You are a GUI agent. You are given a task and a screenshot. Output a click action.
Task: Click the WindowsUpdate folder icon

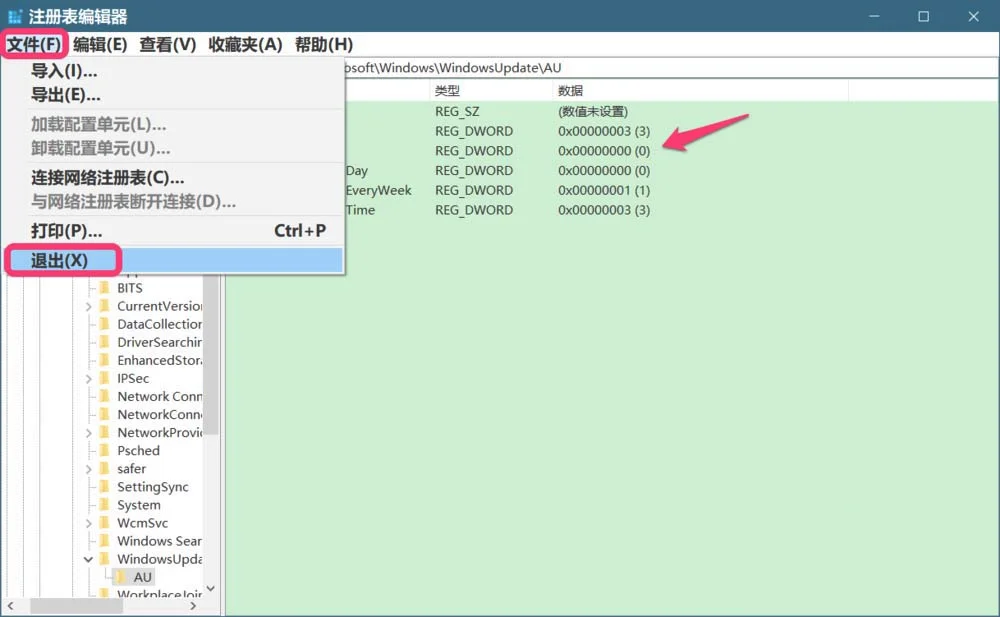click(x=105, y=559)
